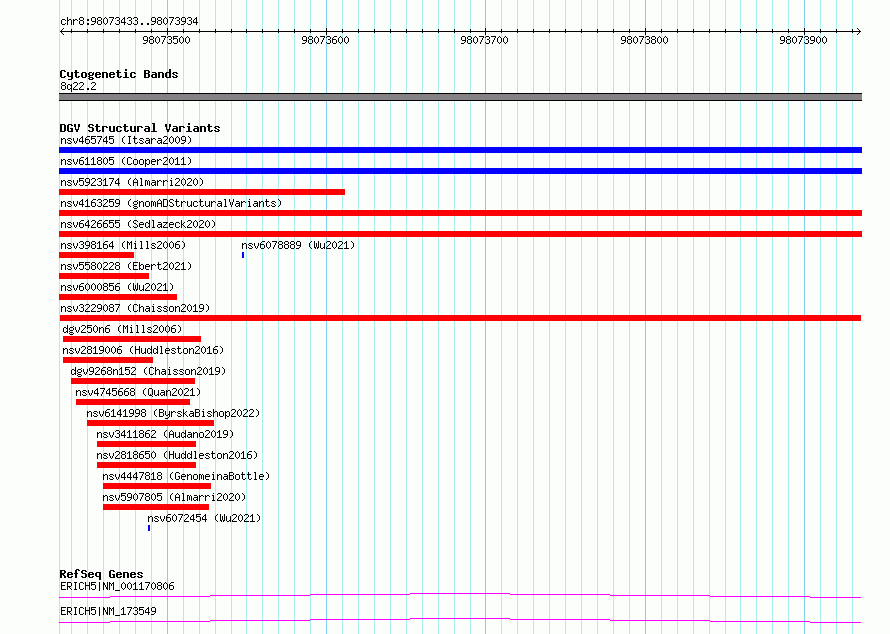Select the blue nsv465745 variant bar

point(460,150)
